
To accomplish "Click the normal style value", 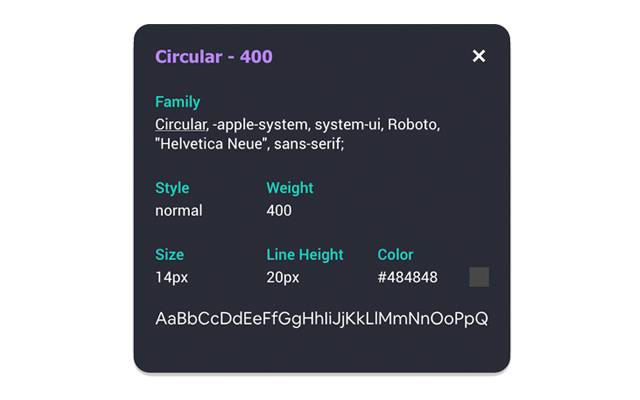I will tap(178, 211).
